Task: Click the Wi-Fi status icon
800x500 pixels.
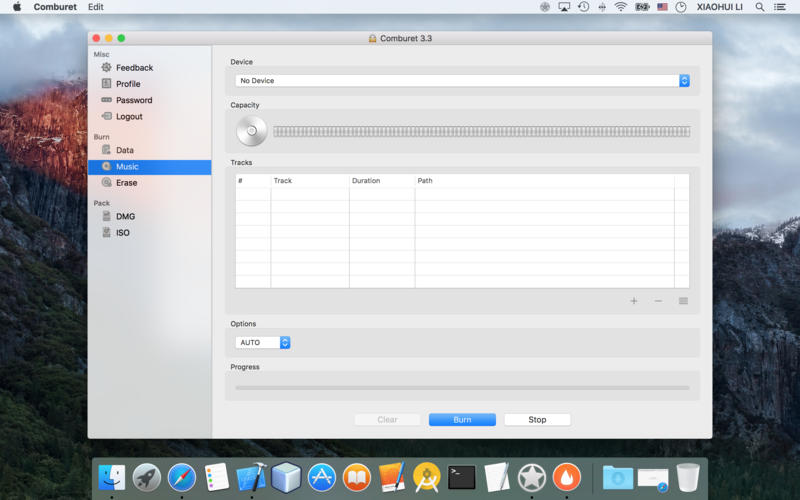Action: pyautogui.click(x=621, y=7)
